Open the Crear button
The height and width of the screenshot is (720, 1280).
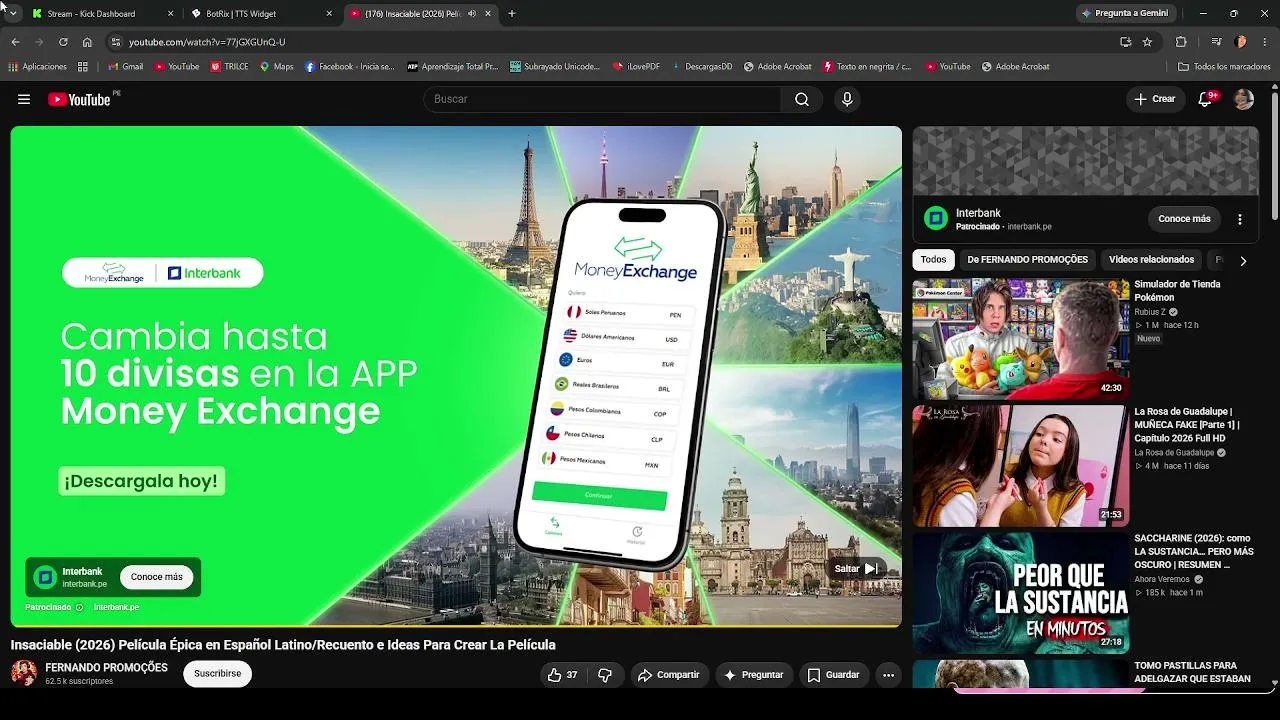tap(1155, 99)
